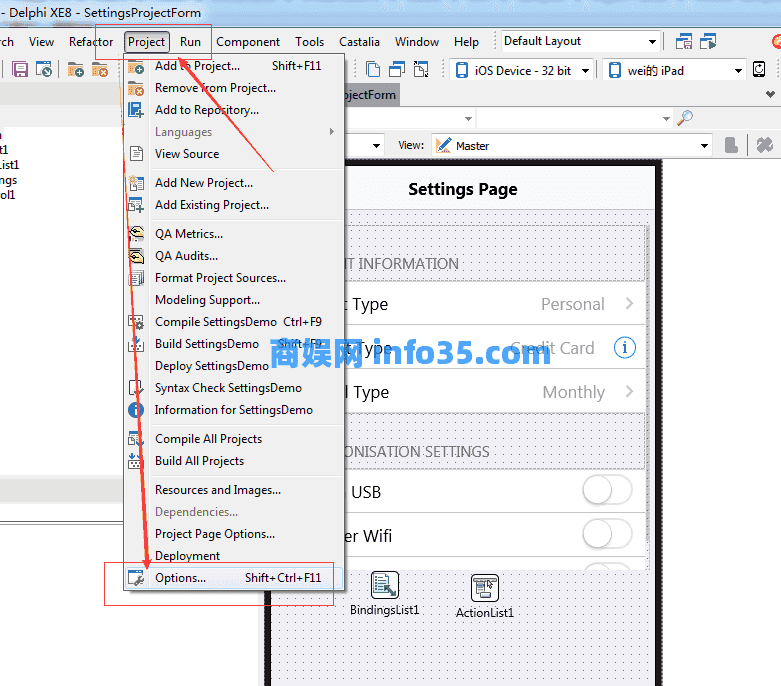Open the Castalia menu
The height and width of the screenshot is (686, 781).
[x=360, y=42]
